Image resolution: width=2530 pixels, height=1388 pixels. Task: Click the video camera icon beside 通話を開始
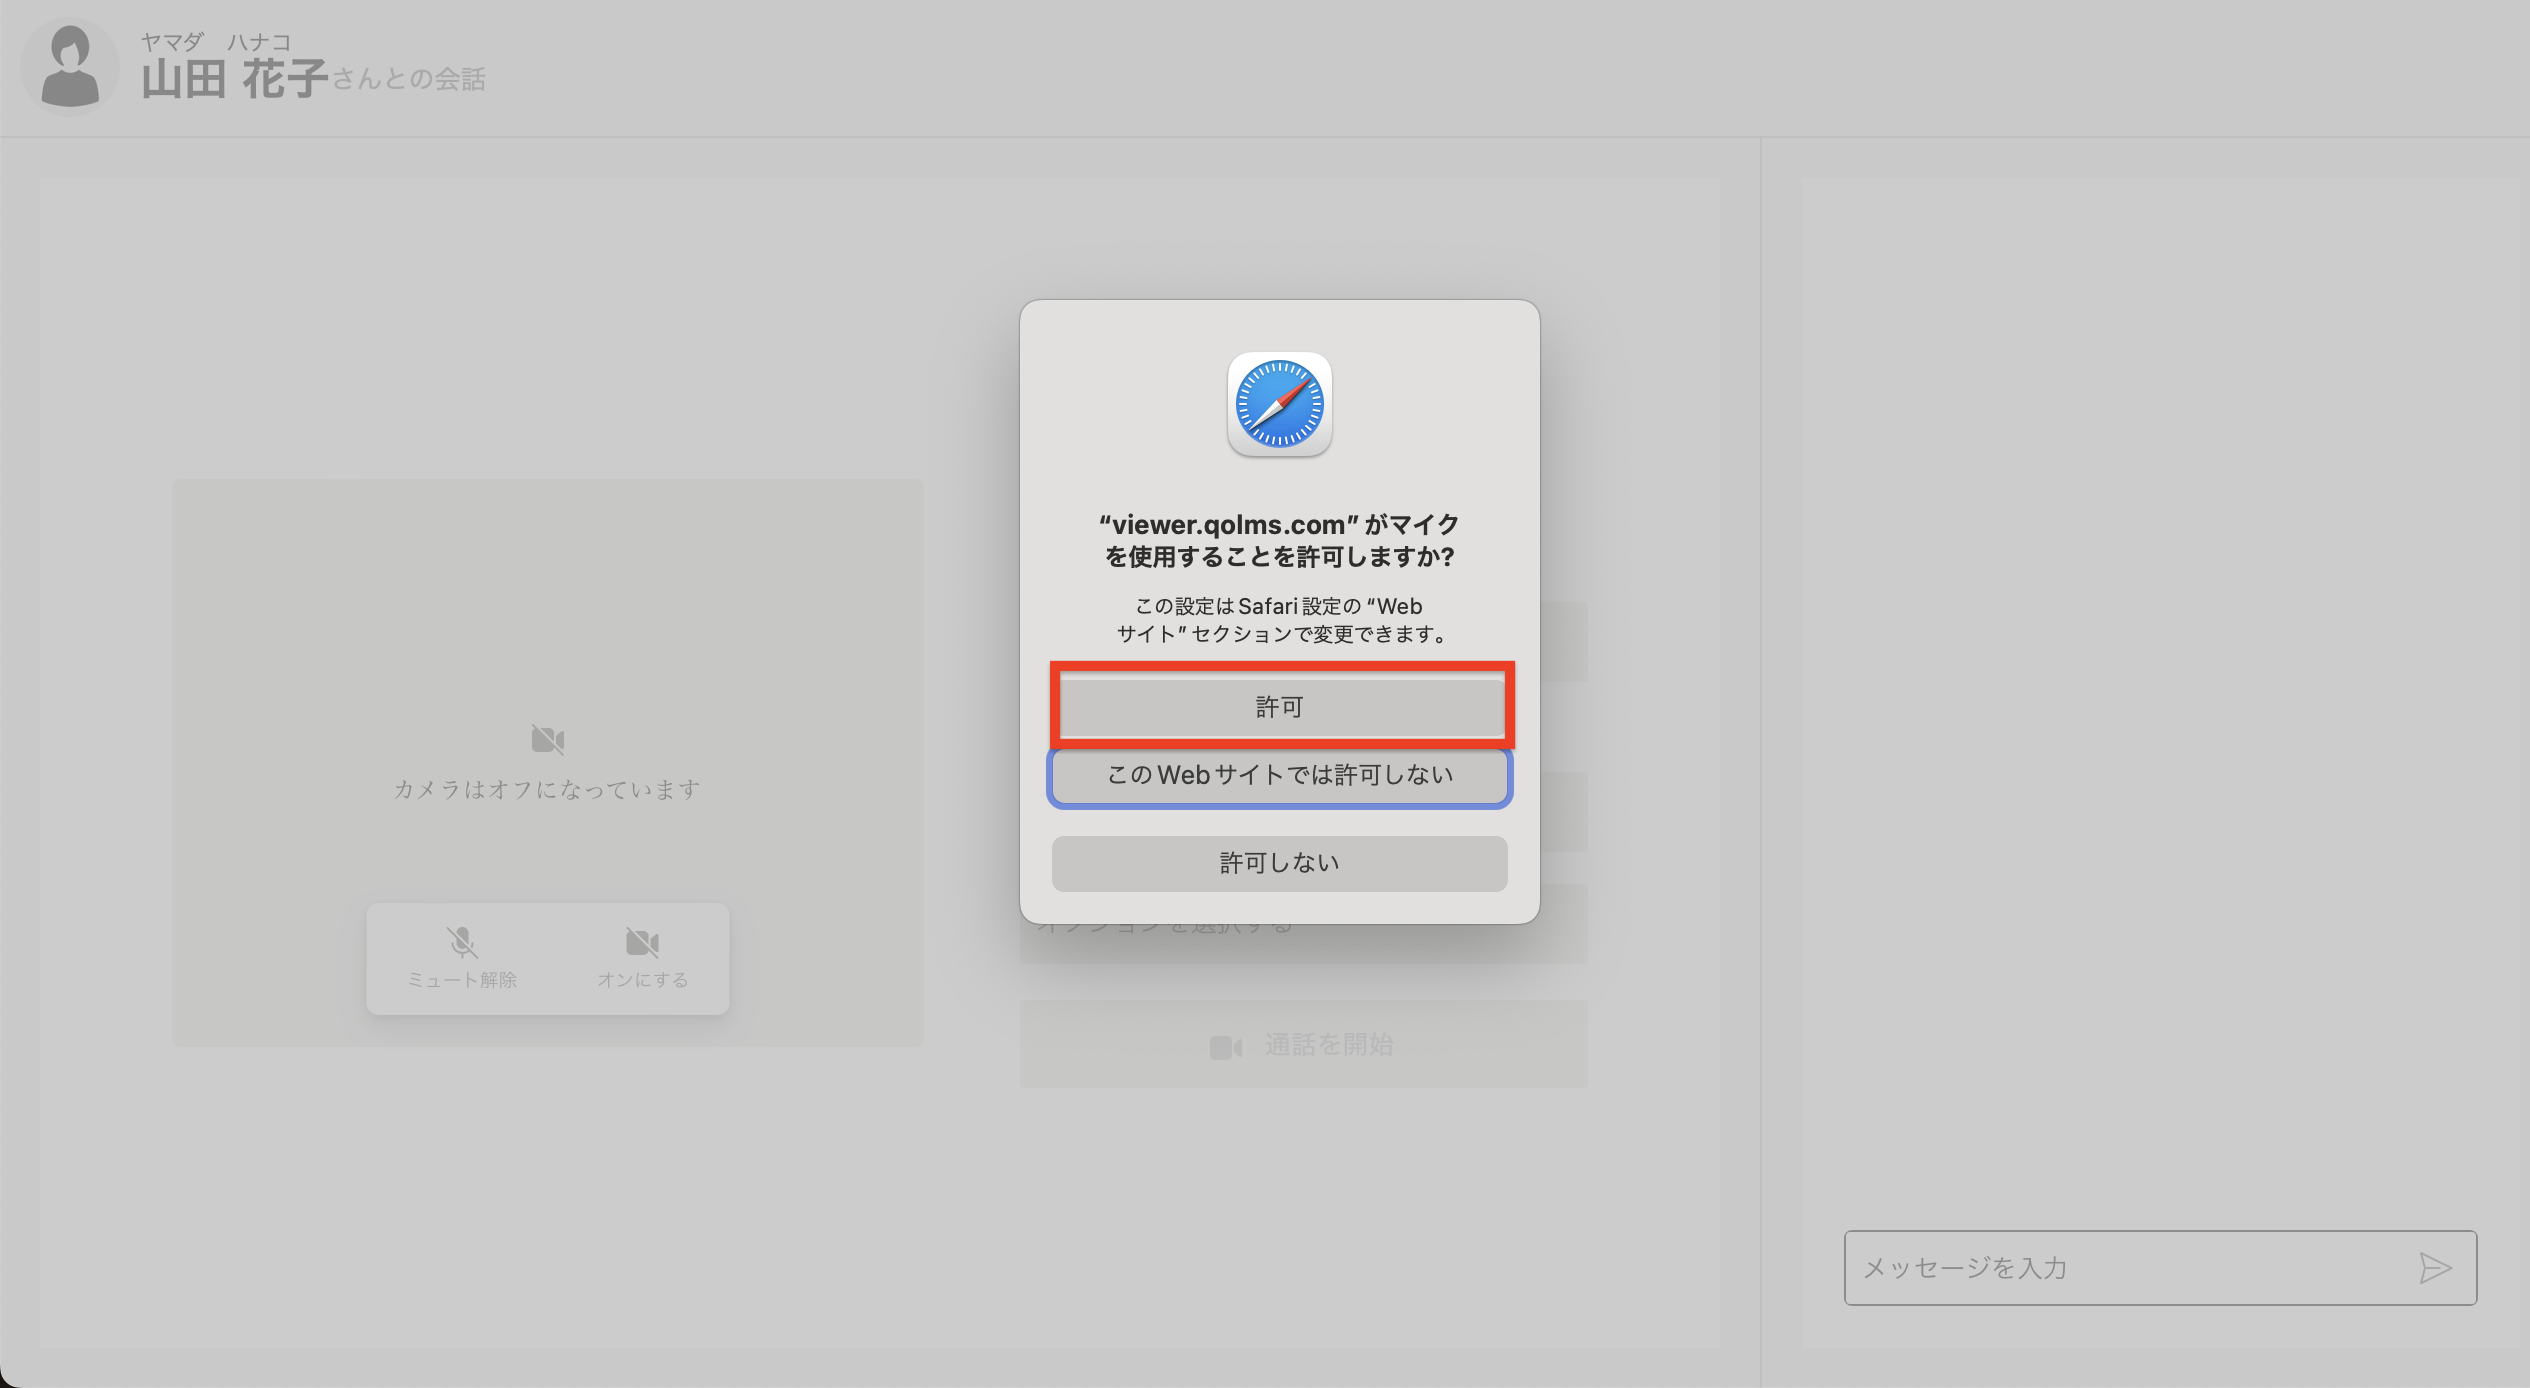coord(1226,1047)
